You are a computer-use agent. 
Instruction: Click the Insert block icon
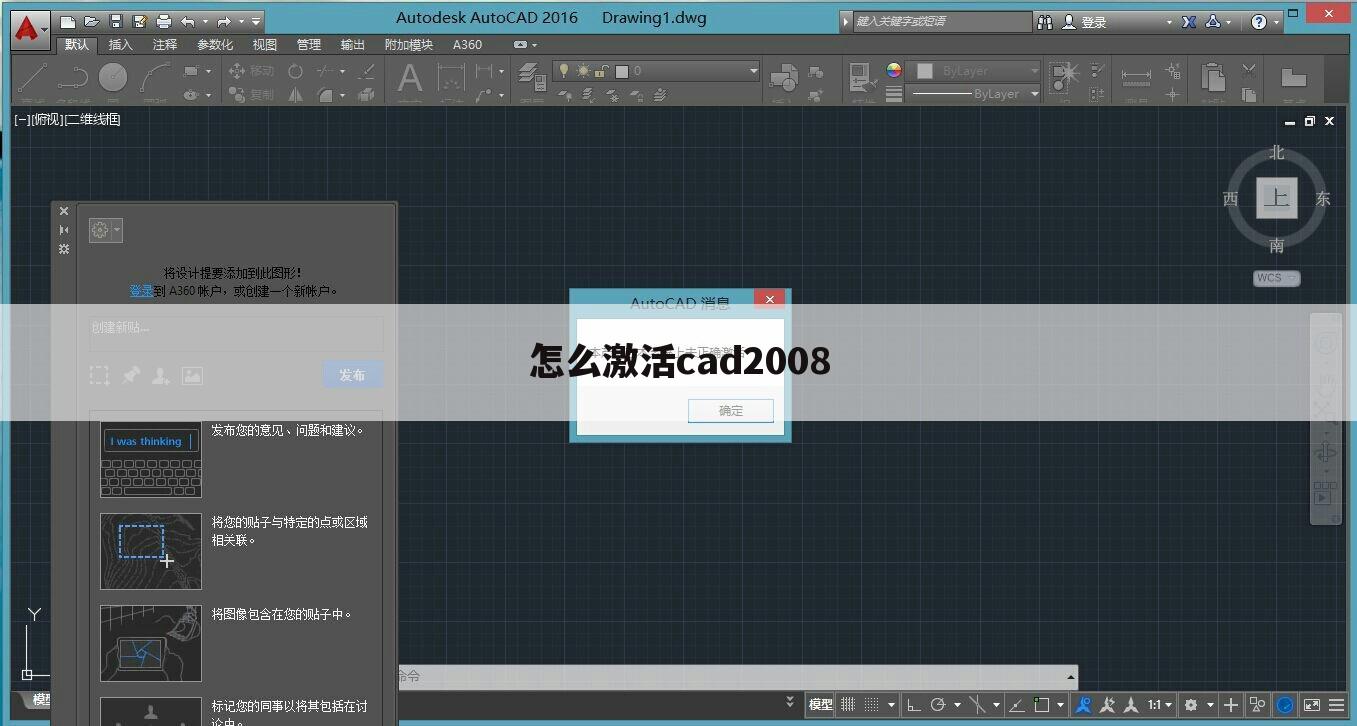[x=783, y=80]
